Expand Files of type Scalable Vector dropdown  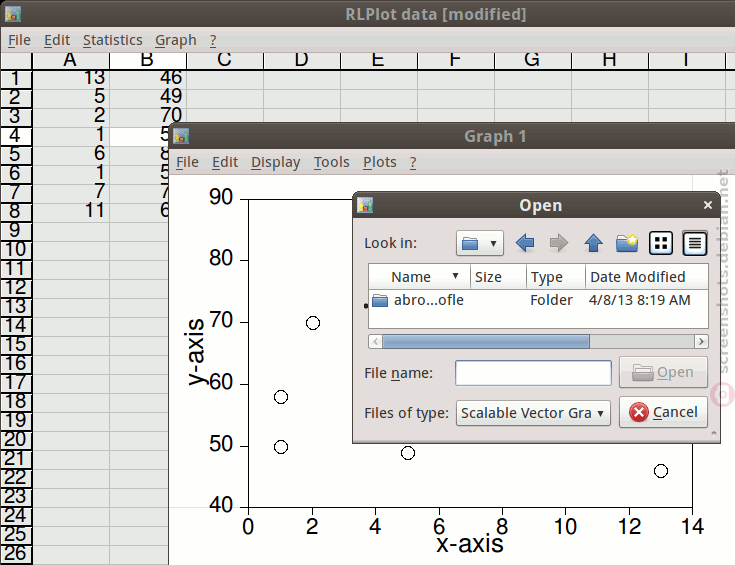click(x=533, y=413)
